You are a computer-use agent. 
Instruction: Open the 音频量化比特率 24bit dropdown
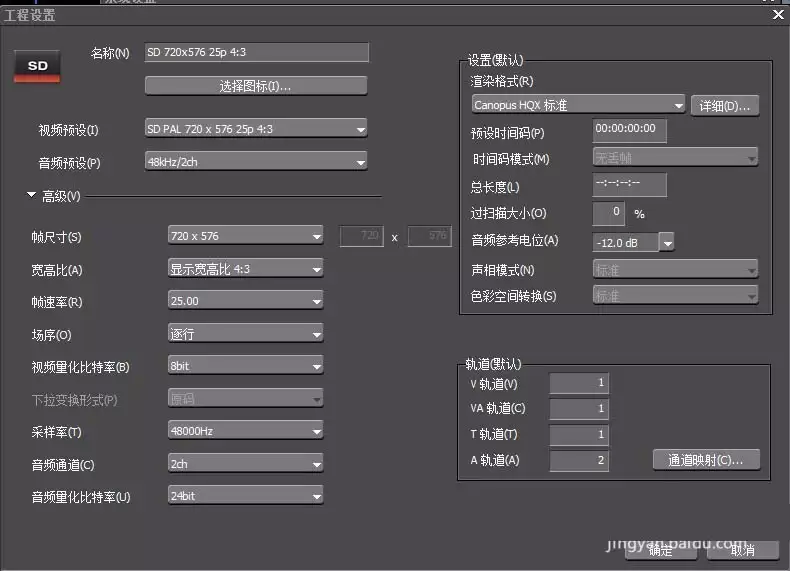(245, 496)
